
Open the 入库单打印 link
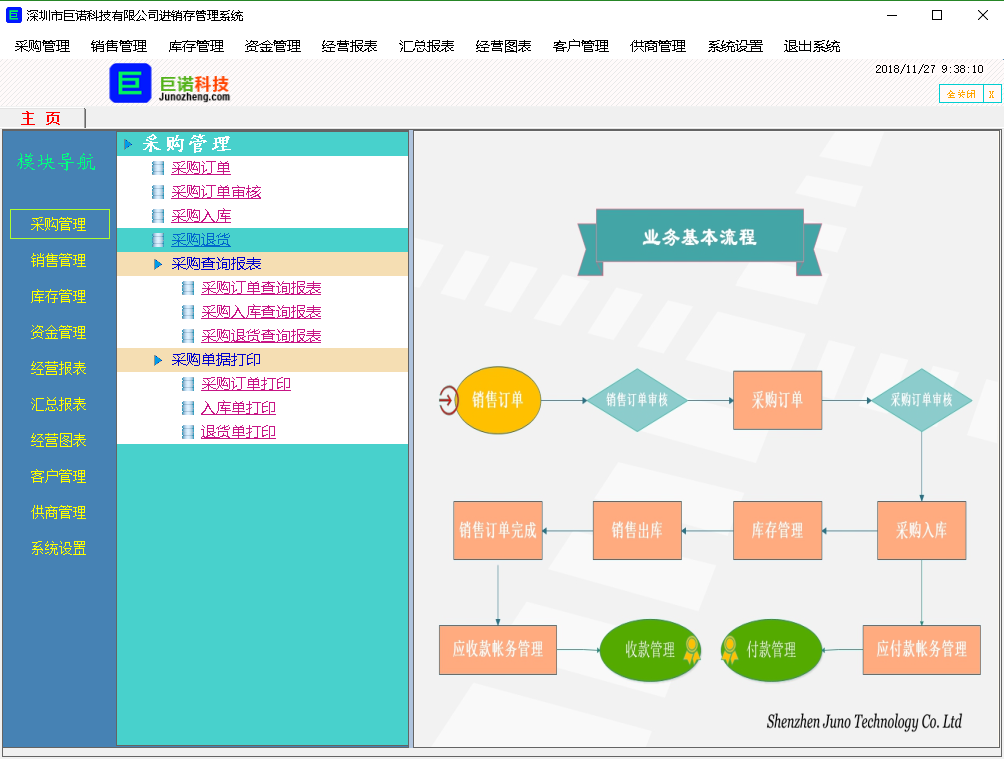point(238,407)
